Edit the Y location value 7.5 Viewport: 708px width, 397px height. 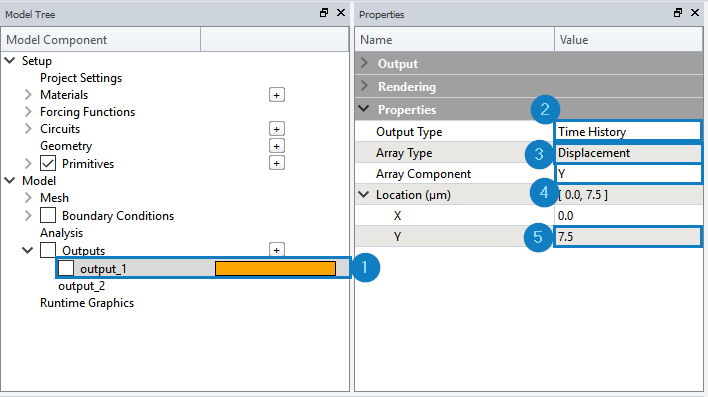click(x=628, y=237)
